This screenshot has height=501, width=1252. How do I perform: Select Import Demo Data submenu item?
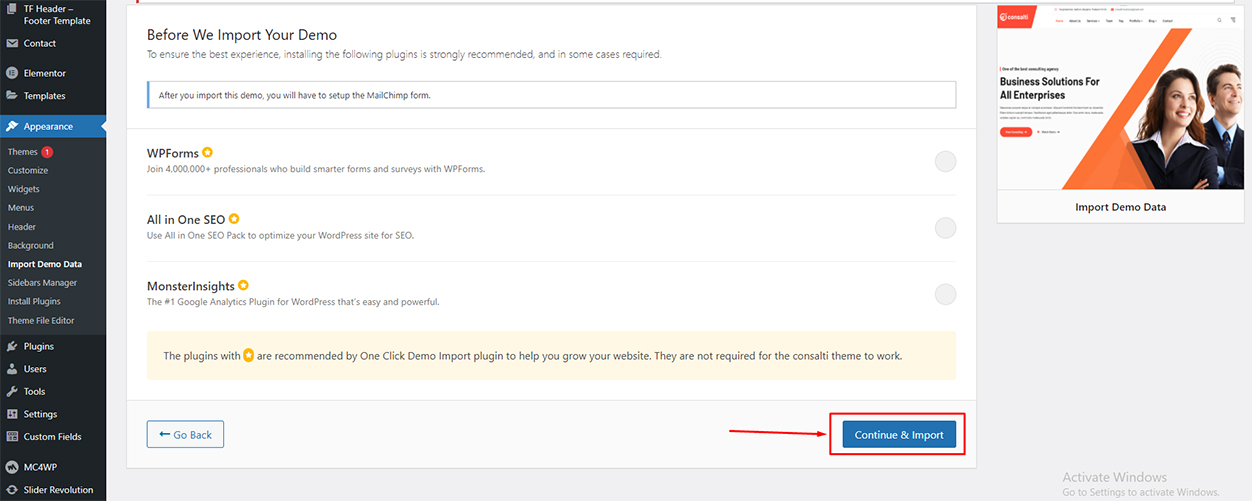pyautogui.click(x=45, y=264)
